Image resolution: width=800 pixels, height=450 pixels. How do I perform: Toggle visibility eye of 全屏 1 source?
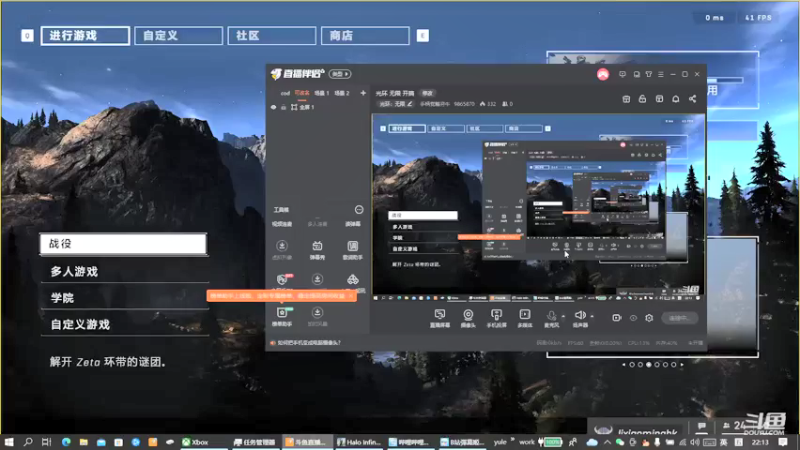pyautogui.click(x=273, y=107)
